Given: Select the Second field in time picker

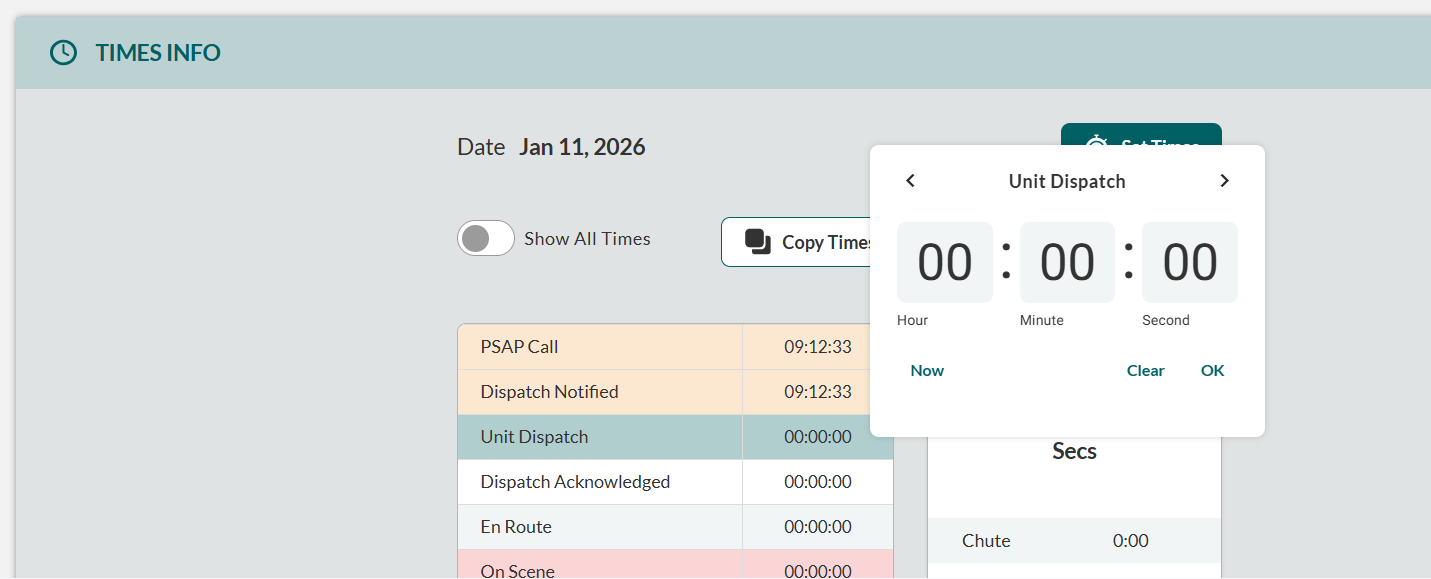Looking at the screenshot, I should pos(1189,263).
